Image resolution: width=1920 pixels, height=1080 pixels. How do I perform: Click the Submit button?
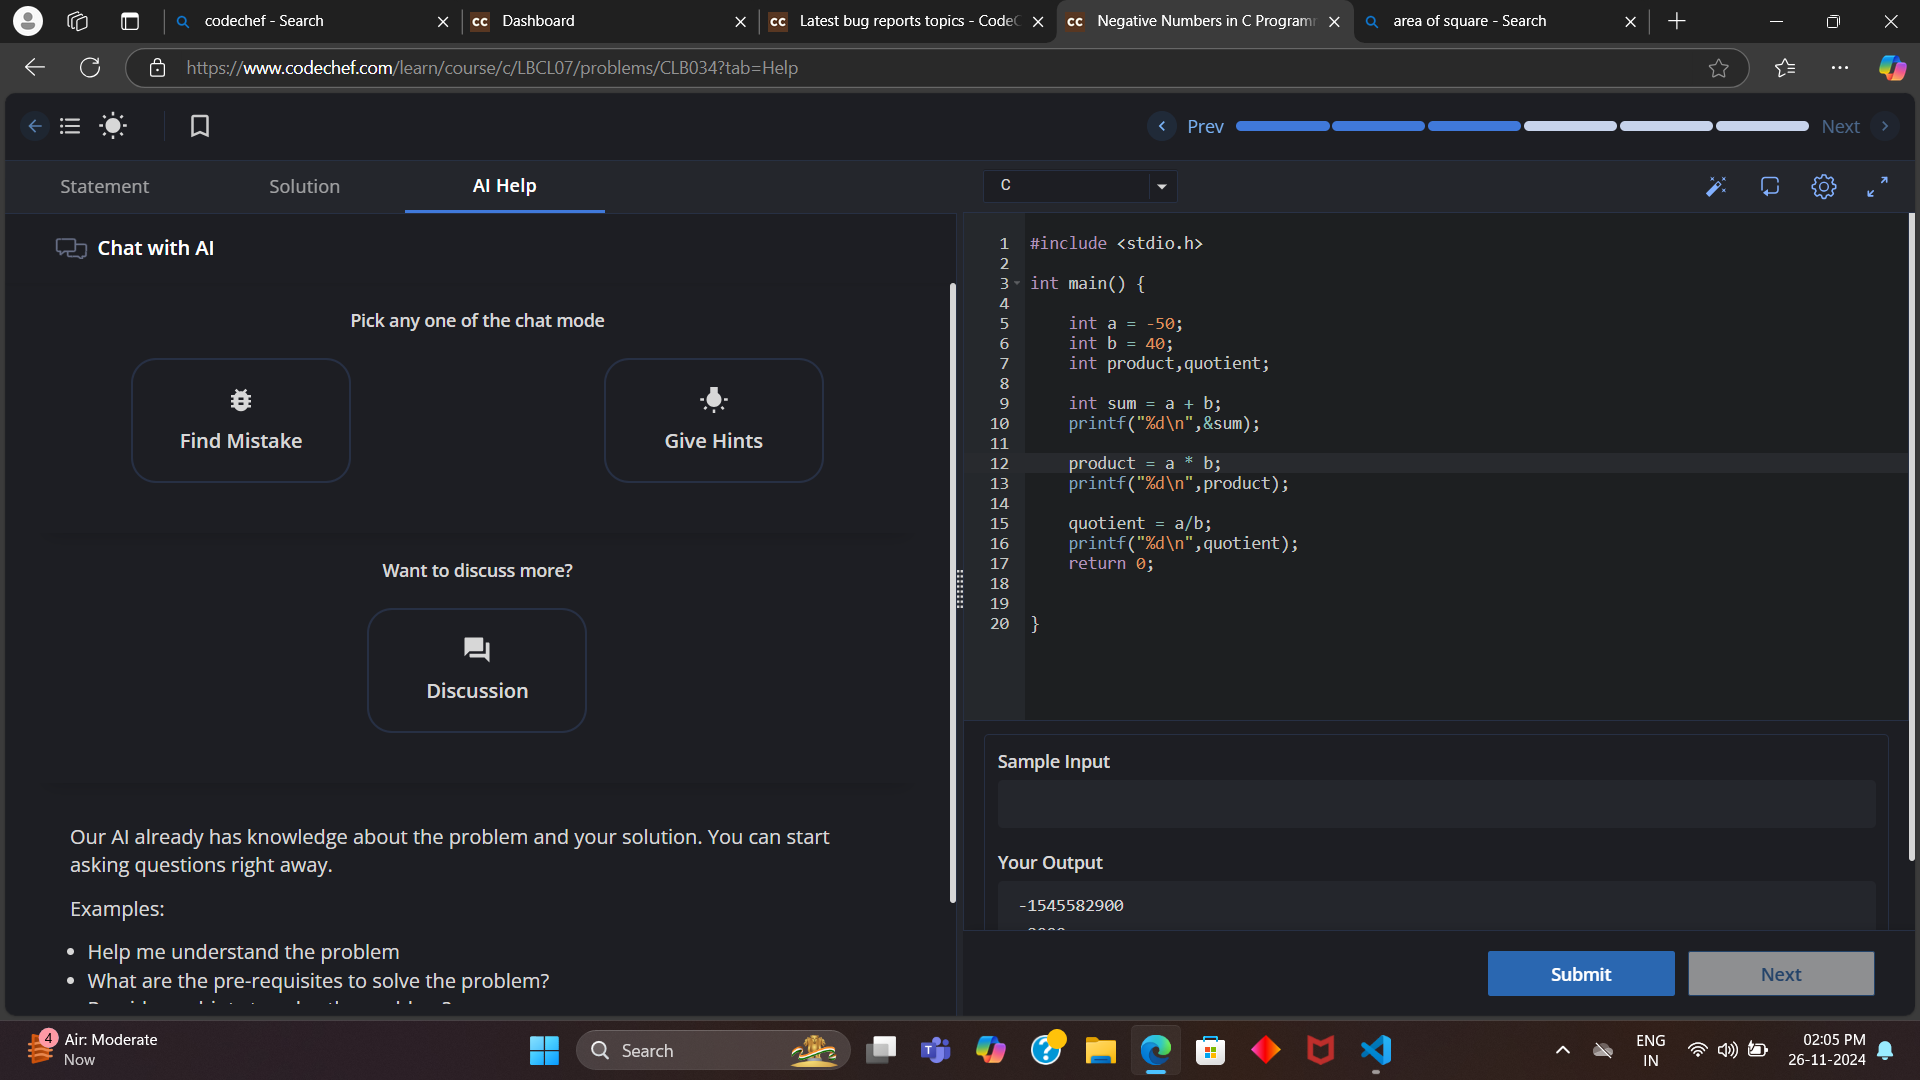tap(1580, 973)
